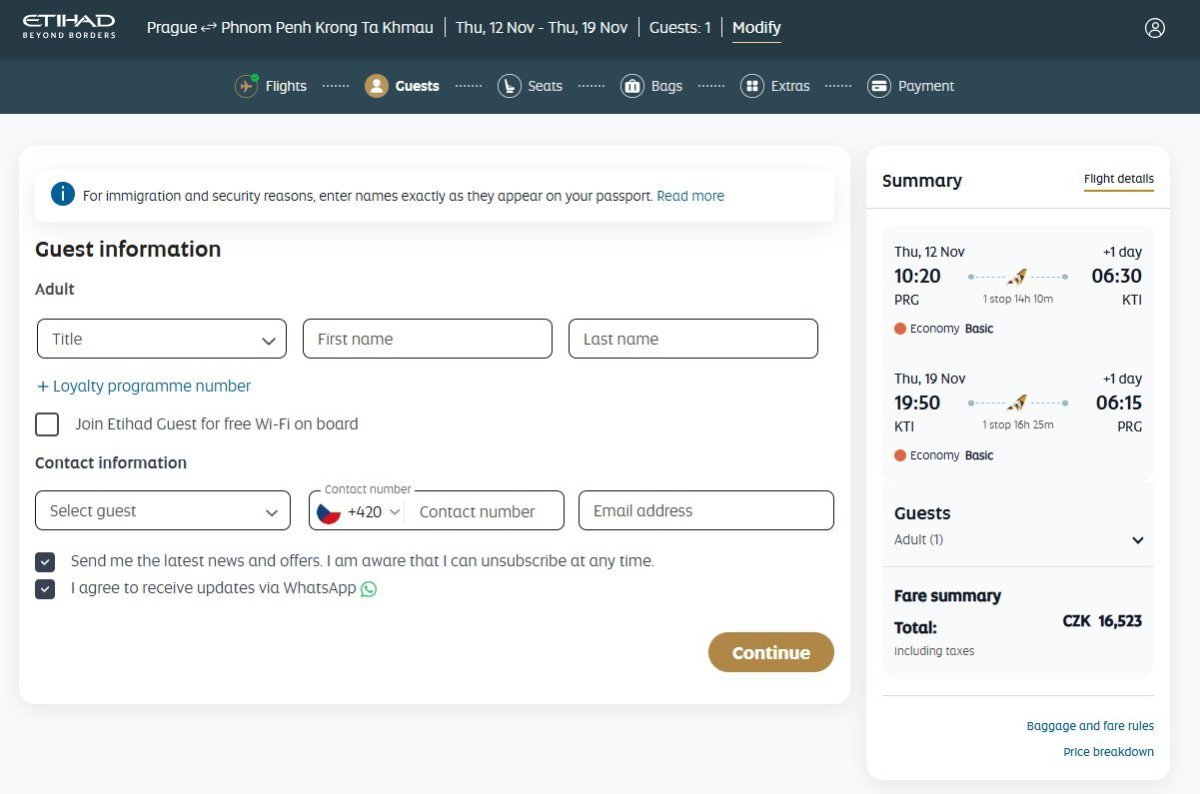The width and height of the screenshot is (1200, 794).
Task: Open the Read more link
Action: (x=690, y=196)
